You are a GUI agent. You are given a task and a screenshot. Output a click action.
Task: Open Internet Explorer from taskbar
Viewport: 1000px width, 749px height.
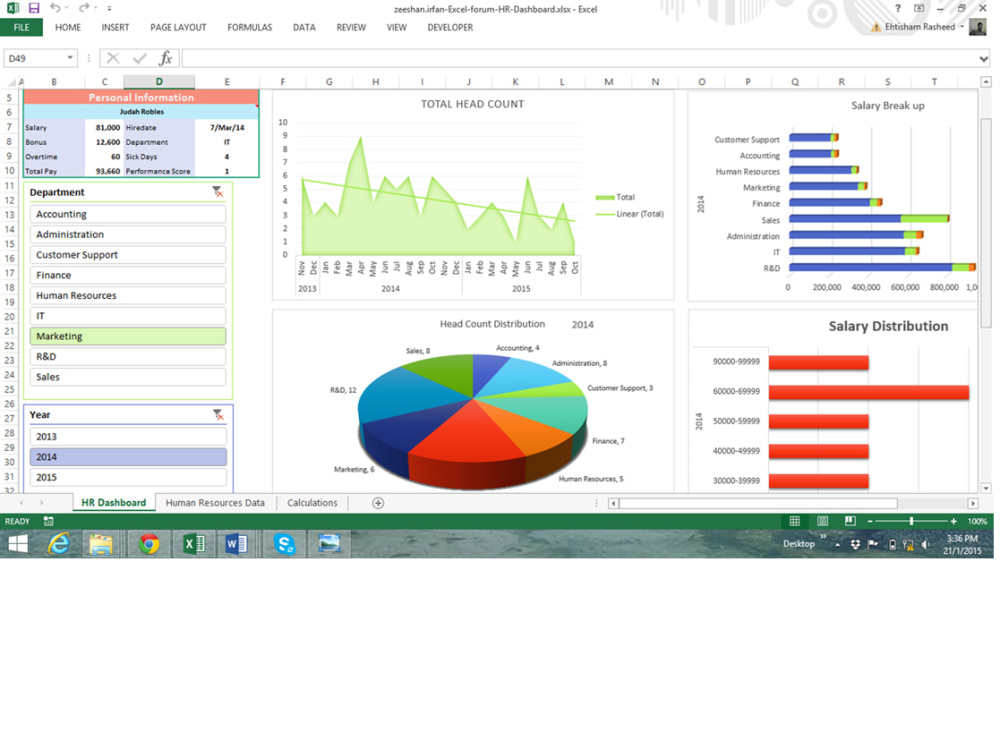(59, 544)
